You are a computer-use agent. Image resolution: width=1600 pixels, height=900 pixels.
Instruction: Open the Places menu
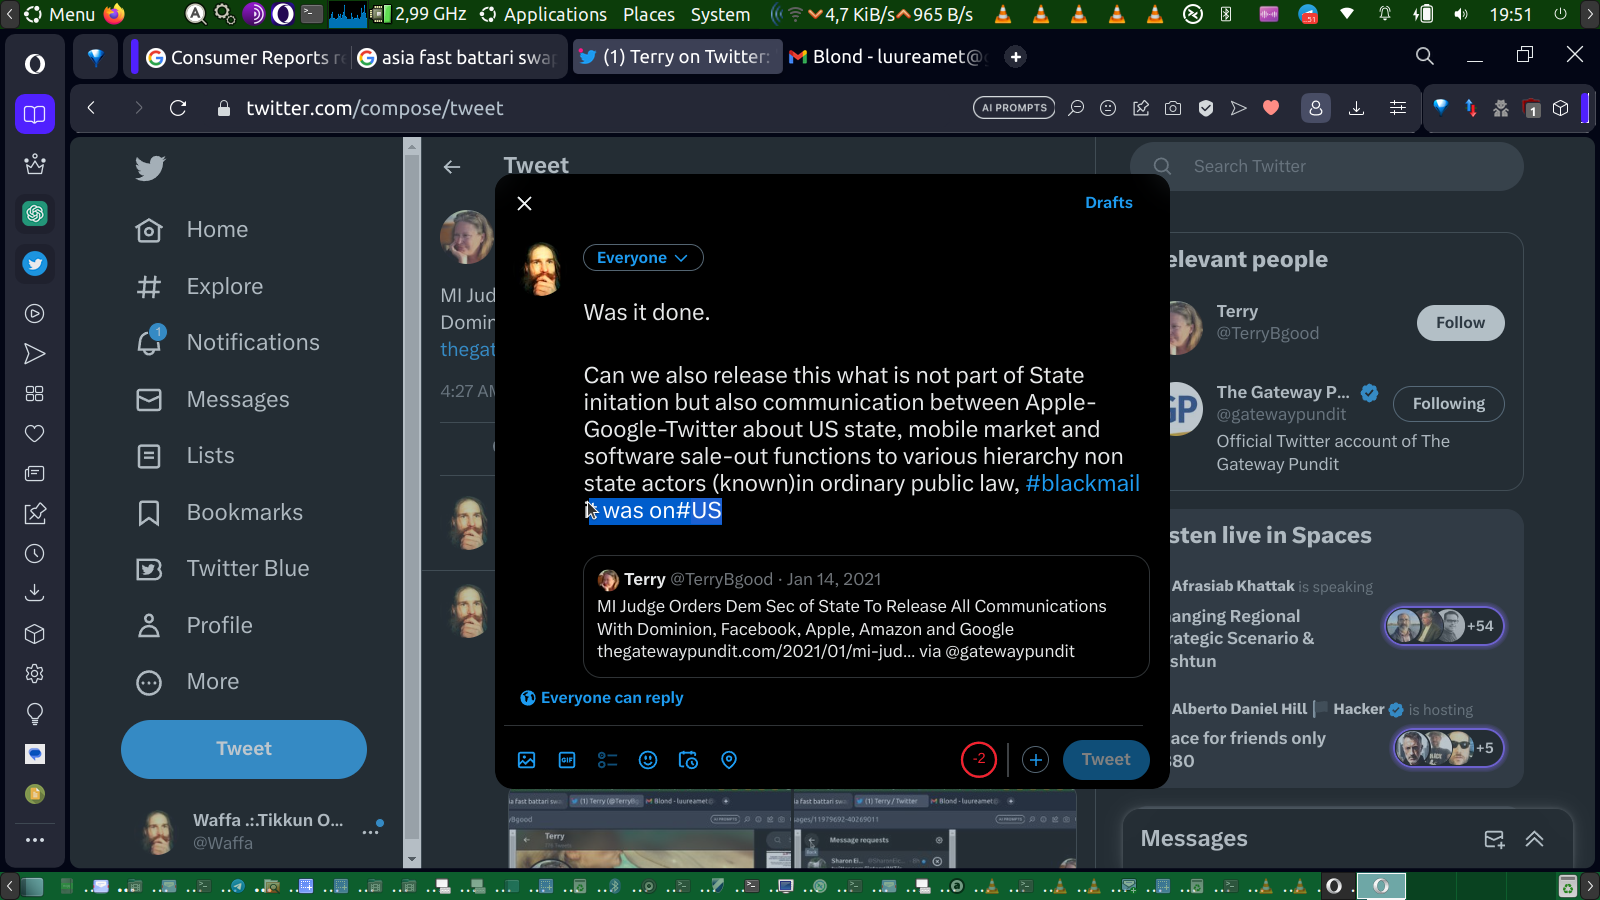point(649,14)
